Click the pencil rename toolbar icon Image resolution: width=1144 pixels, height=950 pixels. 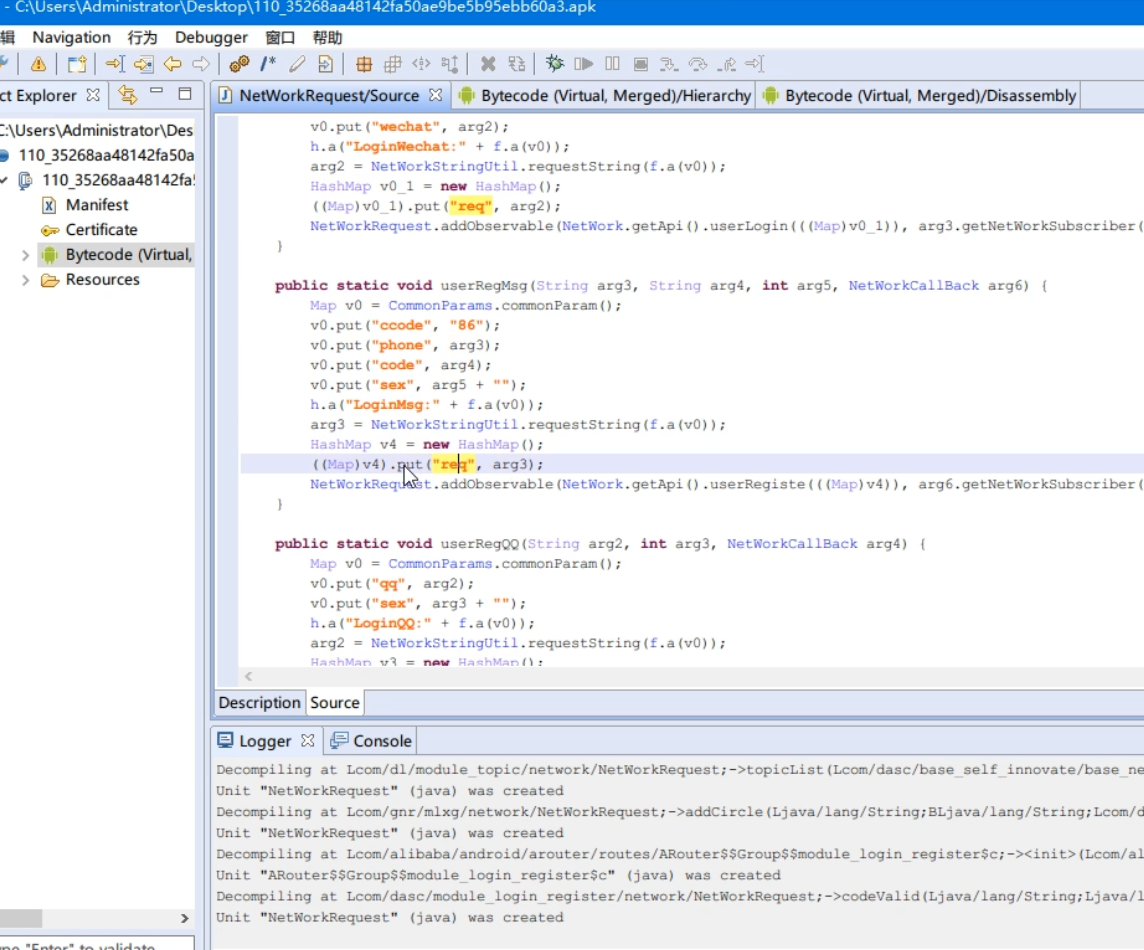click(x=297, y=64)
